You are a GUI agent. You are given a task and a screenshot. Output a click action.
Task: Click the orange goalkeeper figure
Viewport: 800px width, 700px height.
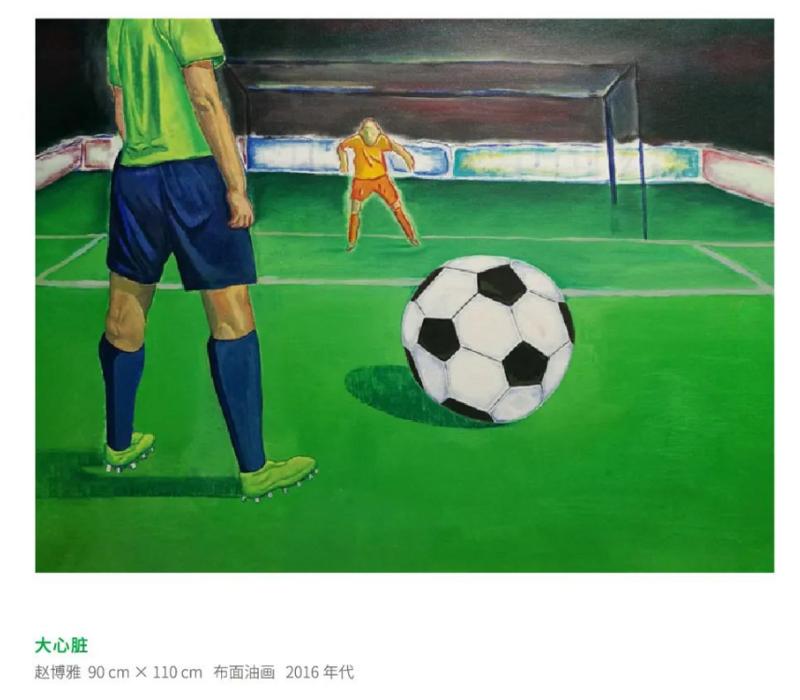coord(377,184)
